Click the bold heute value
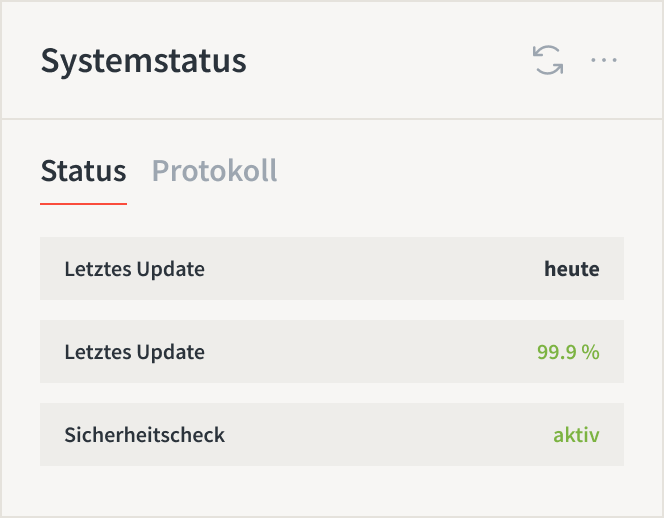The width and height of the screenshot is (664, 518). tap(572, 269)
